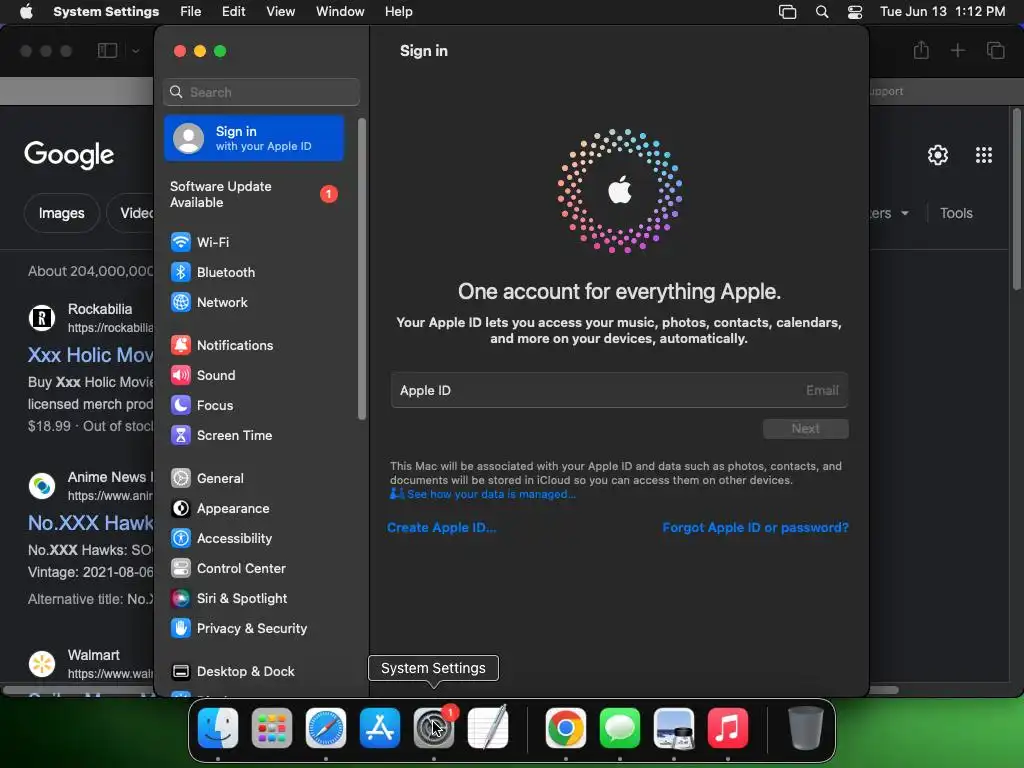The width and height of the screenshot is (1024, 768).
Task: Show Safari tab overview
Action: [x=996, y=50]
